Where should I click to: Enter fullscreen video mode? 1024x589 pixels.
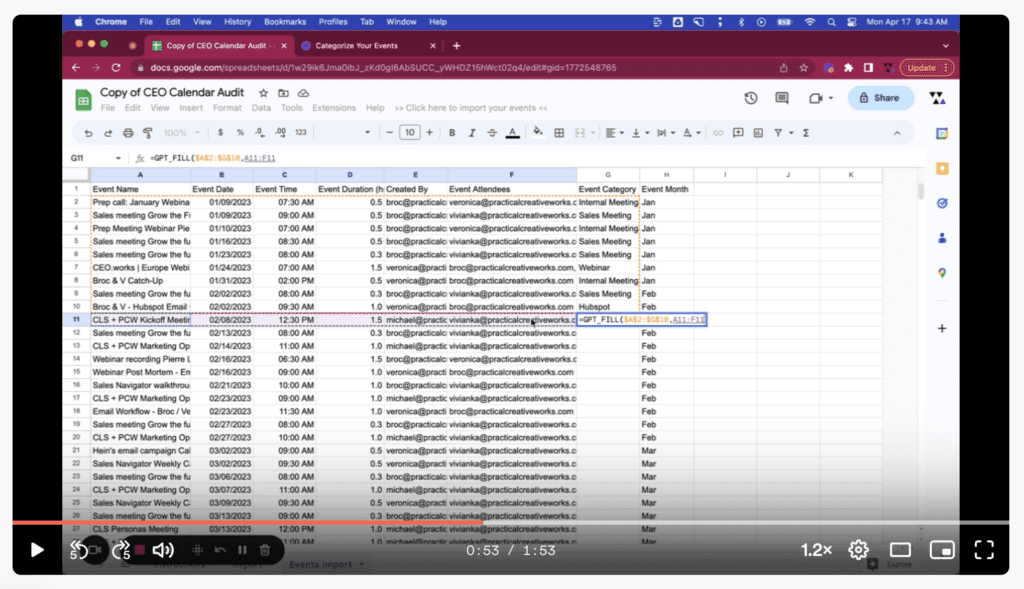coord(984,550)
